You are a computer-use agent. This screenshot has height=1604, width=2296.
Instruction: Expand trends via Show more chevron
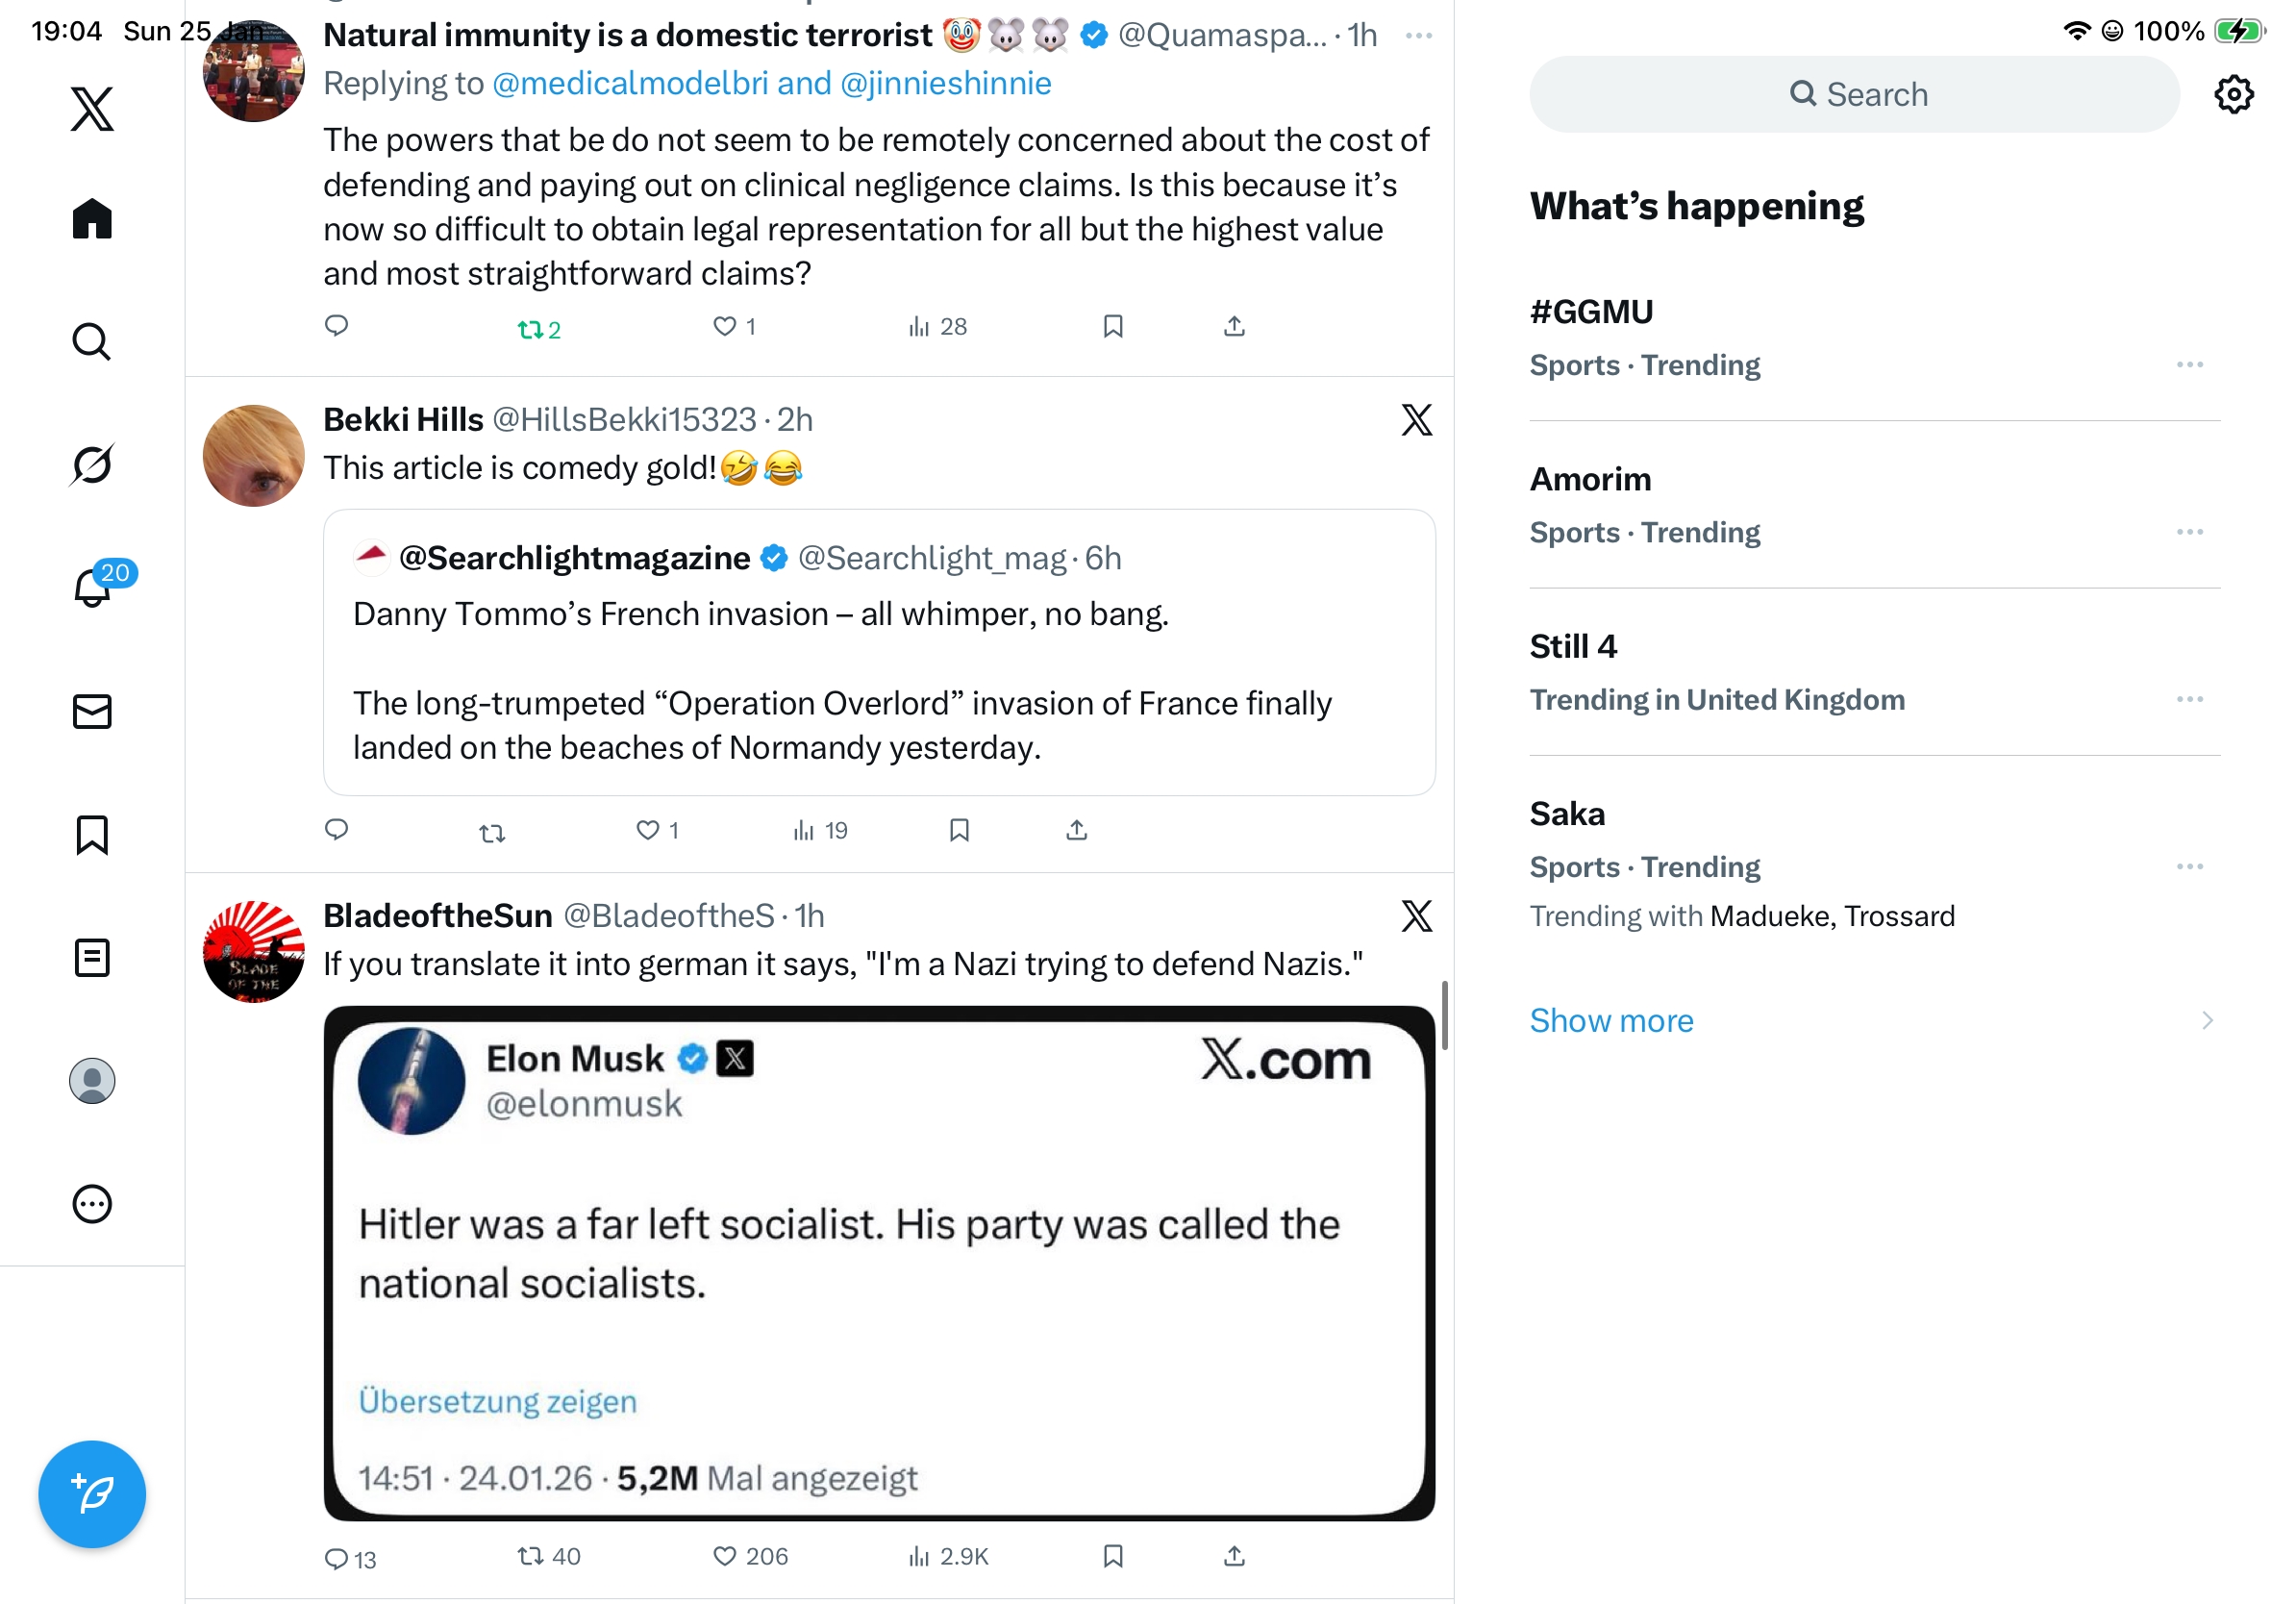[2207, 1020]
